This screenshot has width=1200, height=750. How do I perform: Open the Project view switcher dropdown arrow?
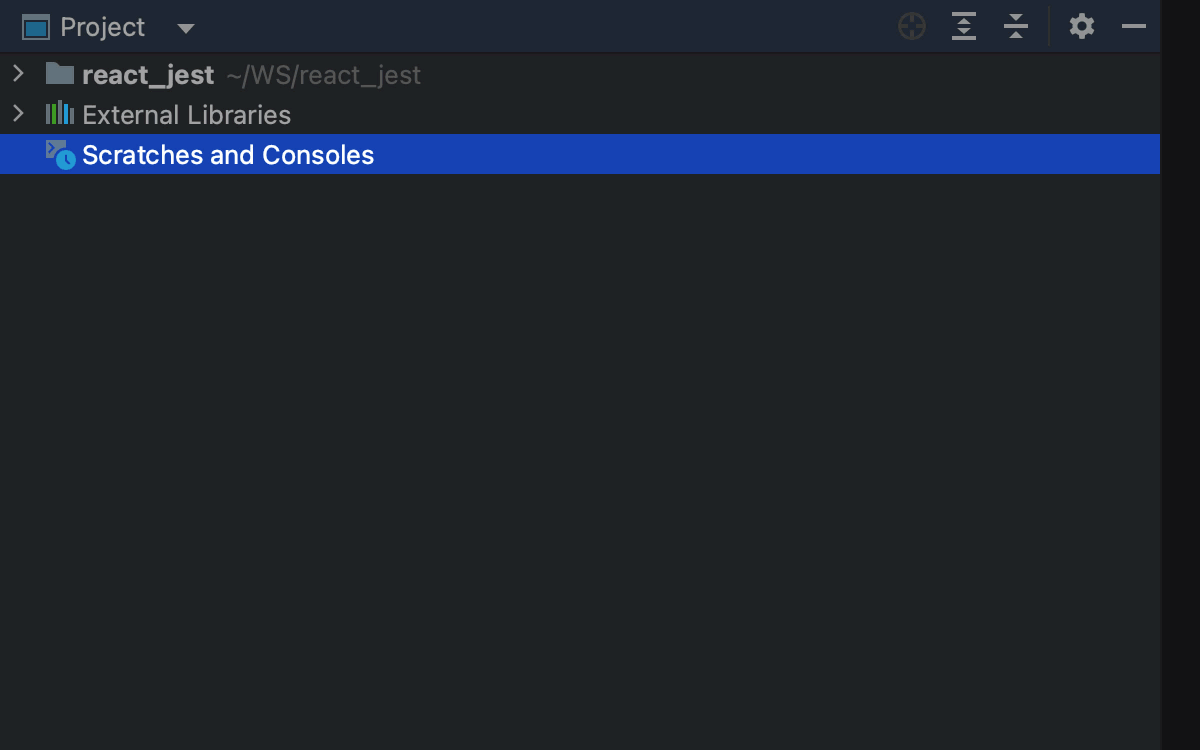(186, 28)
